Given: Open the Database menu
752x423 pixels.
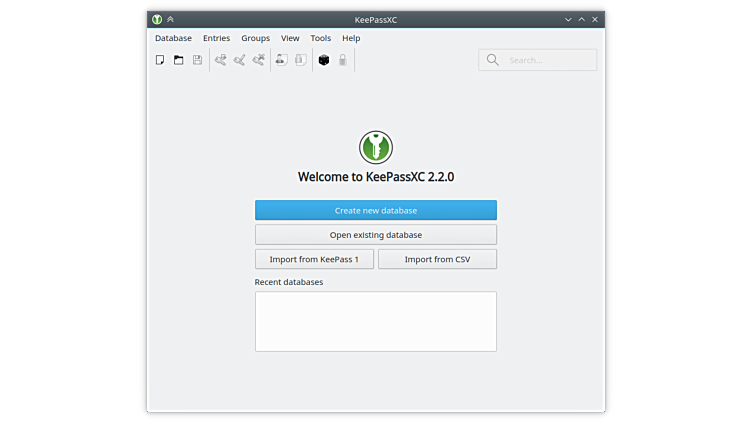Looking at the screenshot, I should pos(173,38).
